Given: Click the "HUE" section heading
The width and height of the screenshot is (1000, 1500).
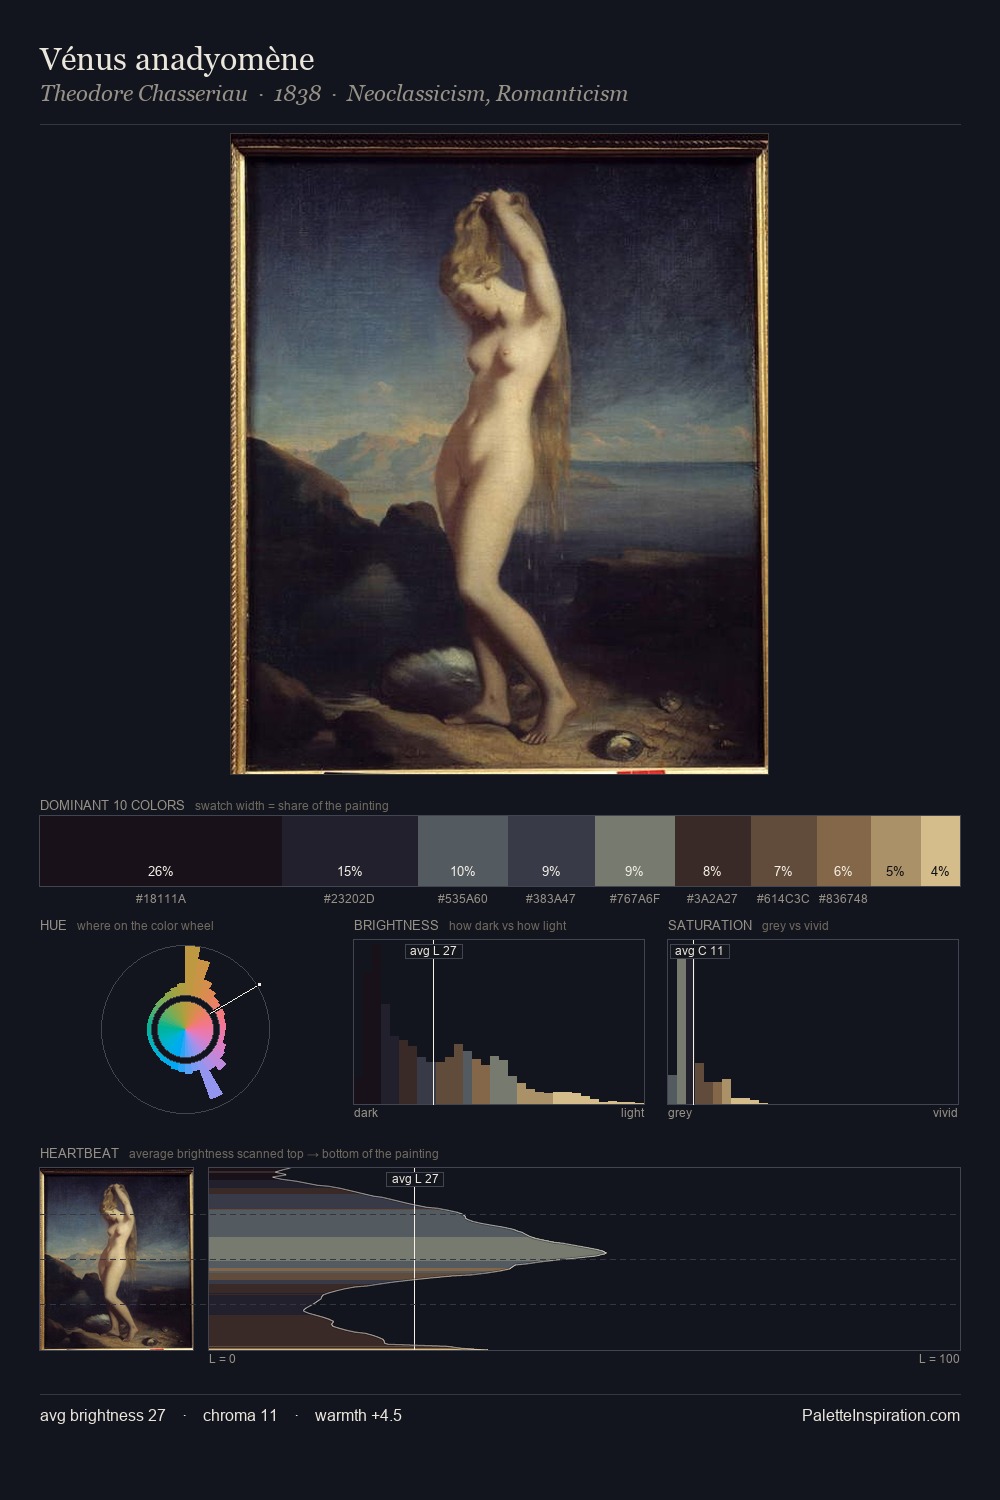Looking at the screenshot, I should click(53, 925).
